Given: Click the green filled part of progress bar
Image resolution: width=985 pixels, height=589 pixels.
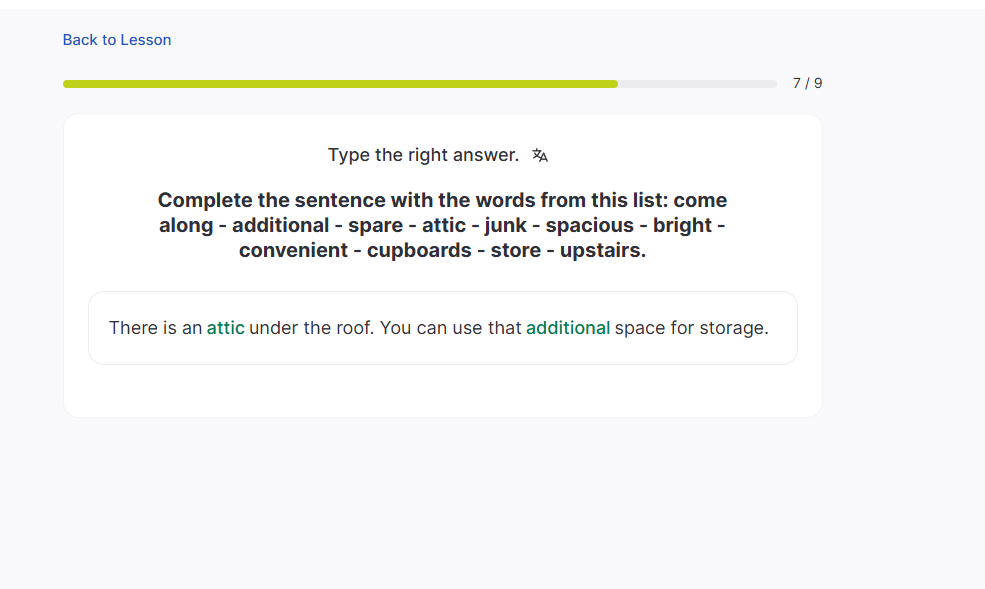Looking at the screenshot, I should [340, 84].
